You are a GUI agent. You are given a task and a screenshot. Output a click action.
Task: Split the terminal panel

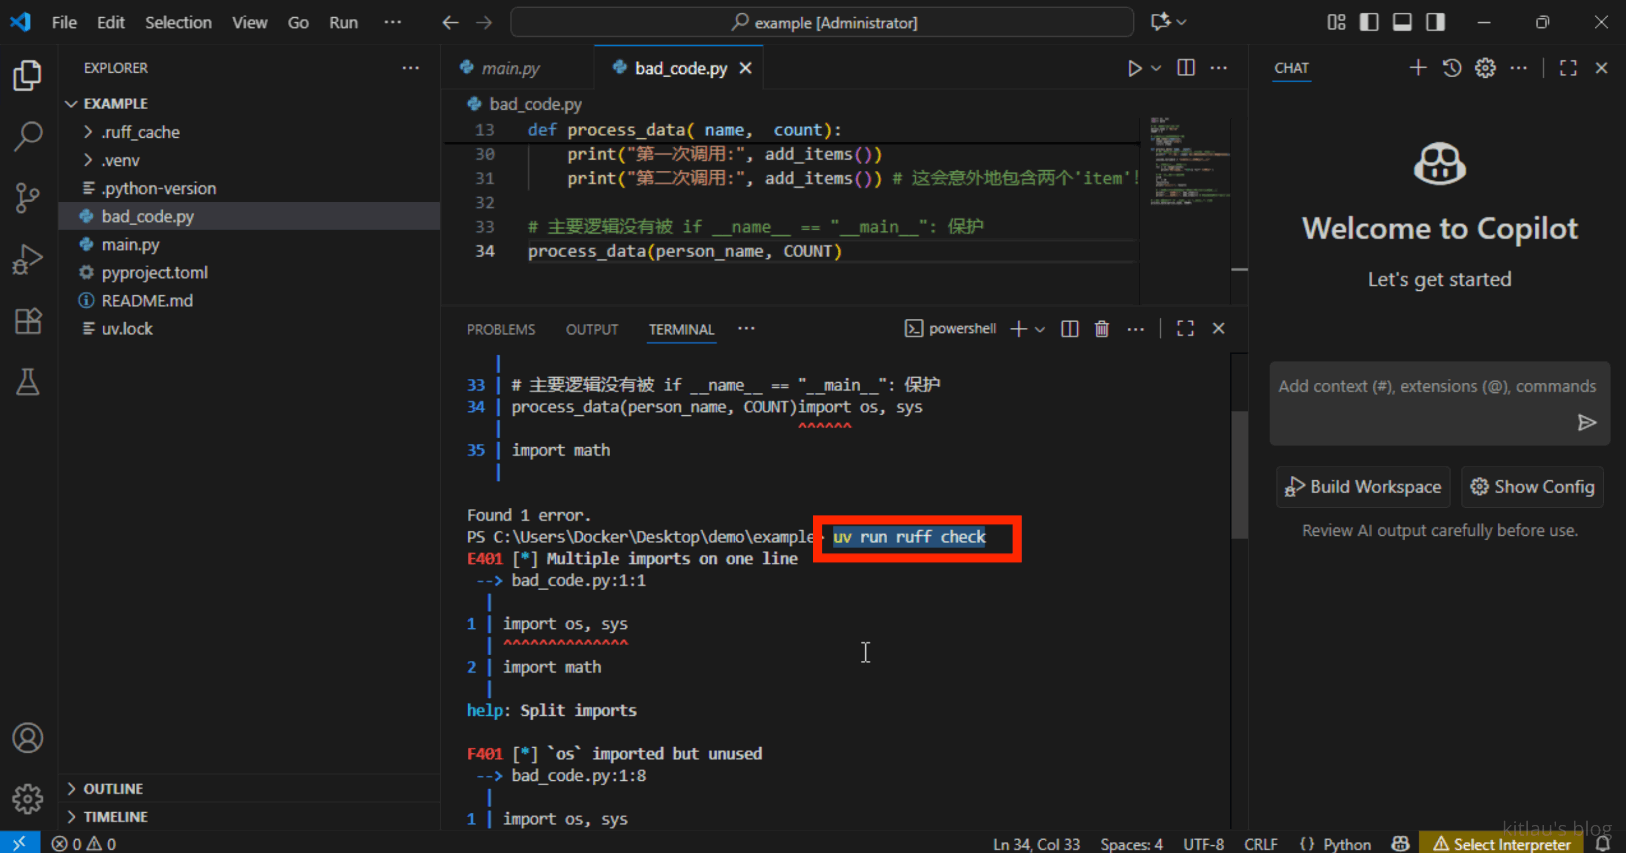(x=1069, y=329)
